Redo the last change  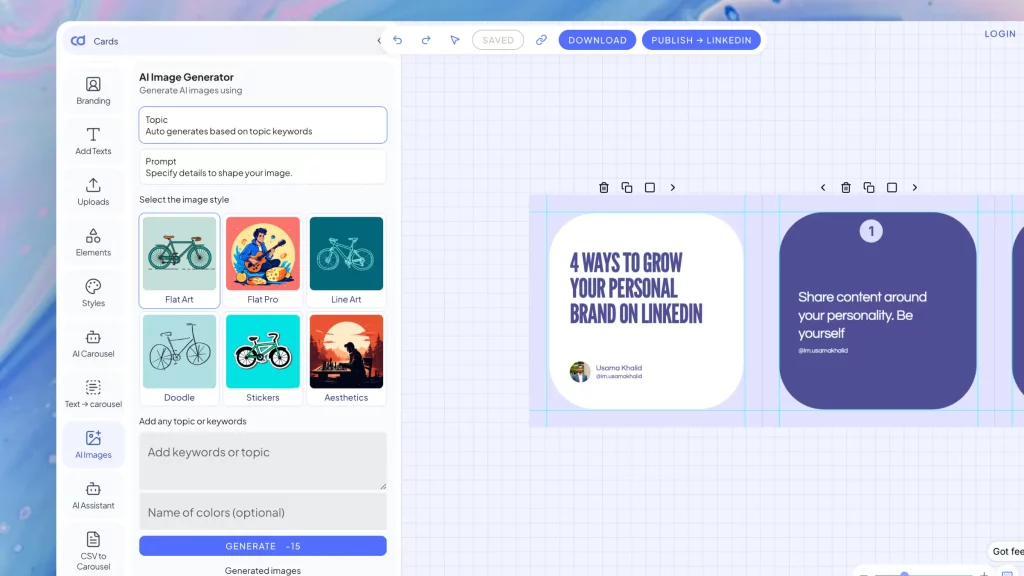point(425,39)
